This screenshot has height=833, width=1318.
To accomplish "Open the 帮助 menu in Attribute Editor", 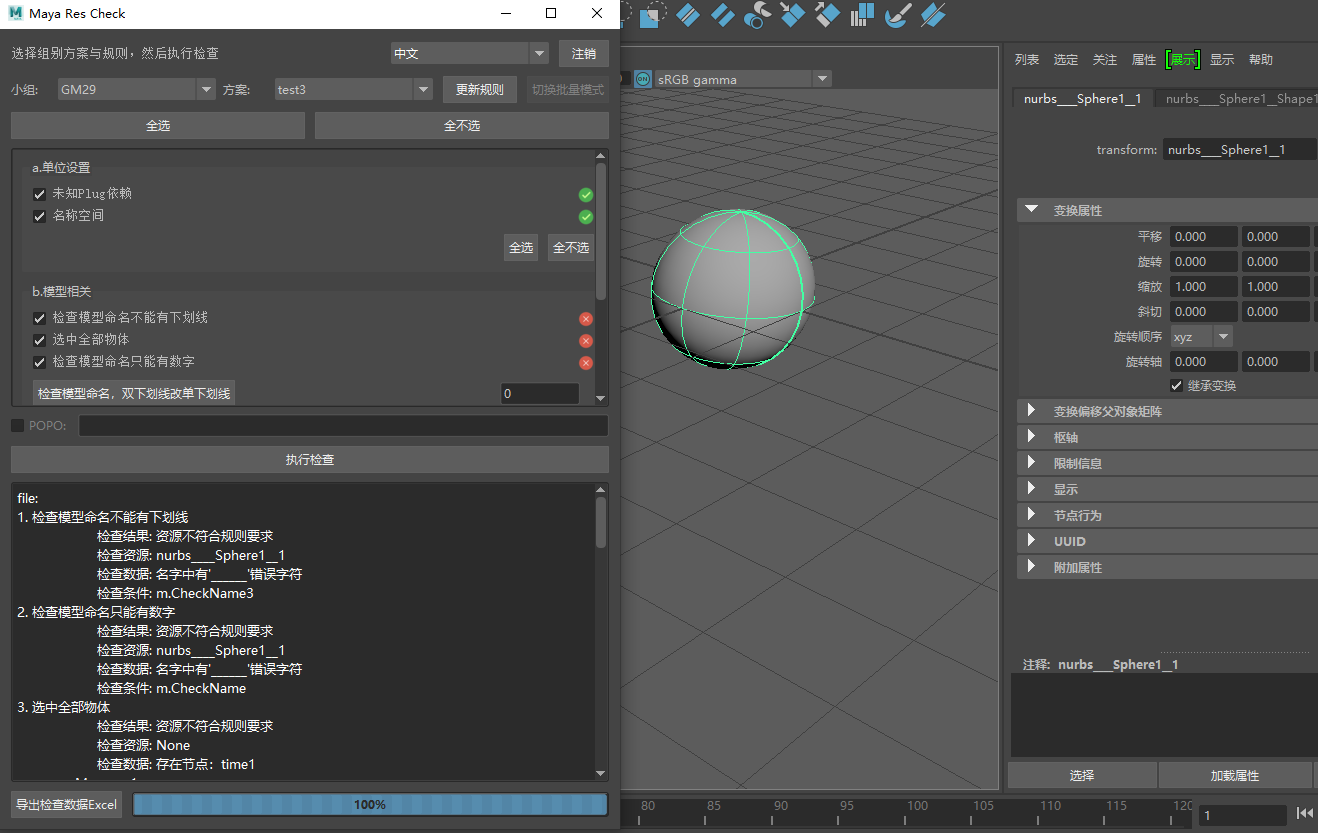I will click(1261, 60).
